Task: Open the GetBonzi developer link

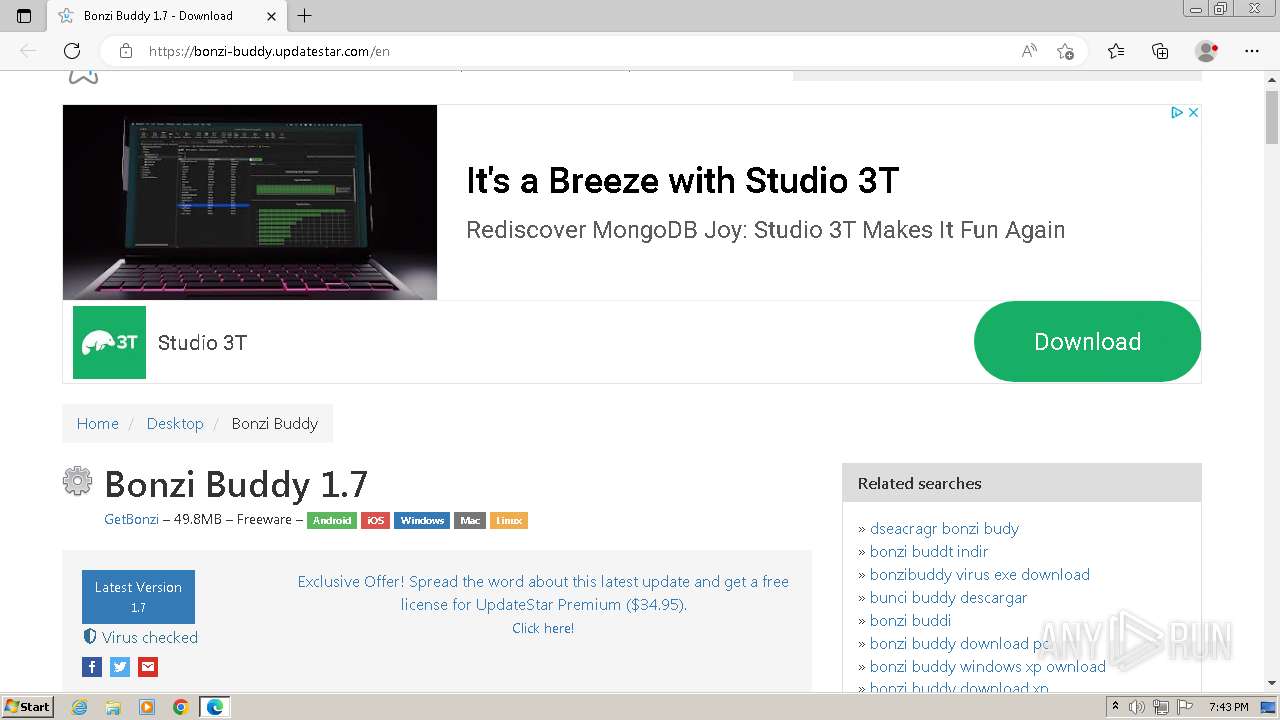Action: (131, 519)
